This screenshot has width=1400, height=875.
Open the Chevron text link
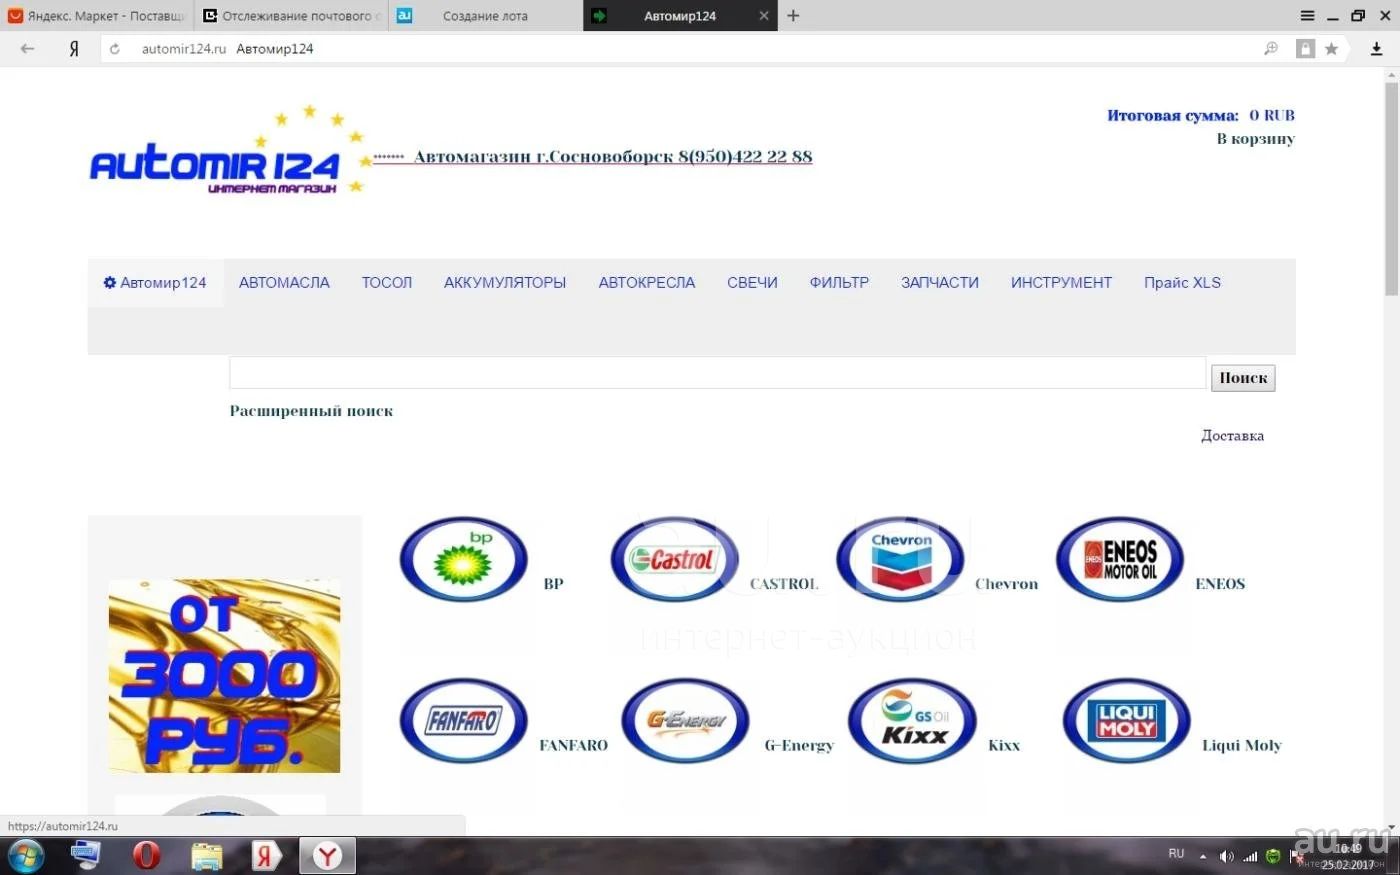[1006, 584]
